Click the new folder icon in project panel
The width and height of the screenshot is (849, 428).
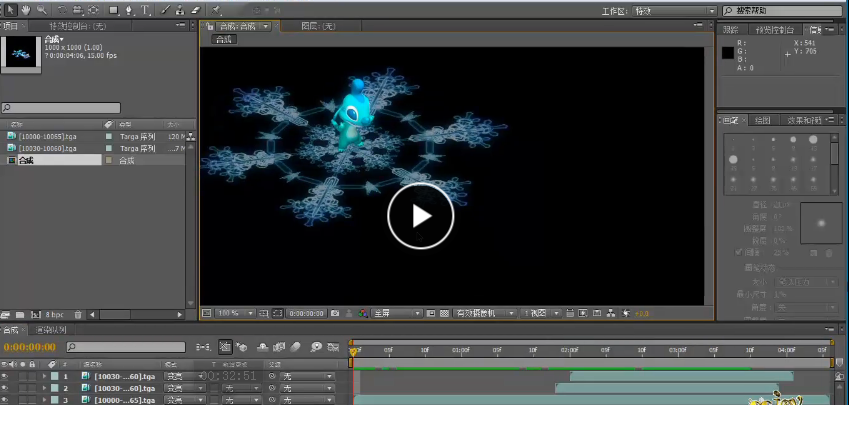click(x=20, y=315)
